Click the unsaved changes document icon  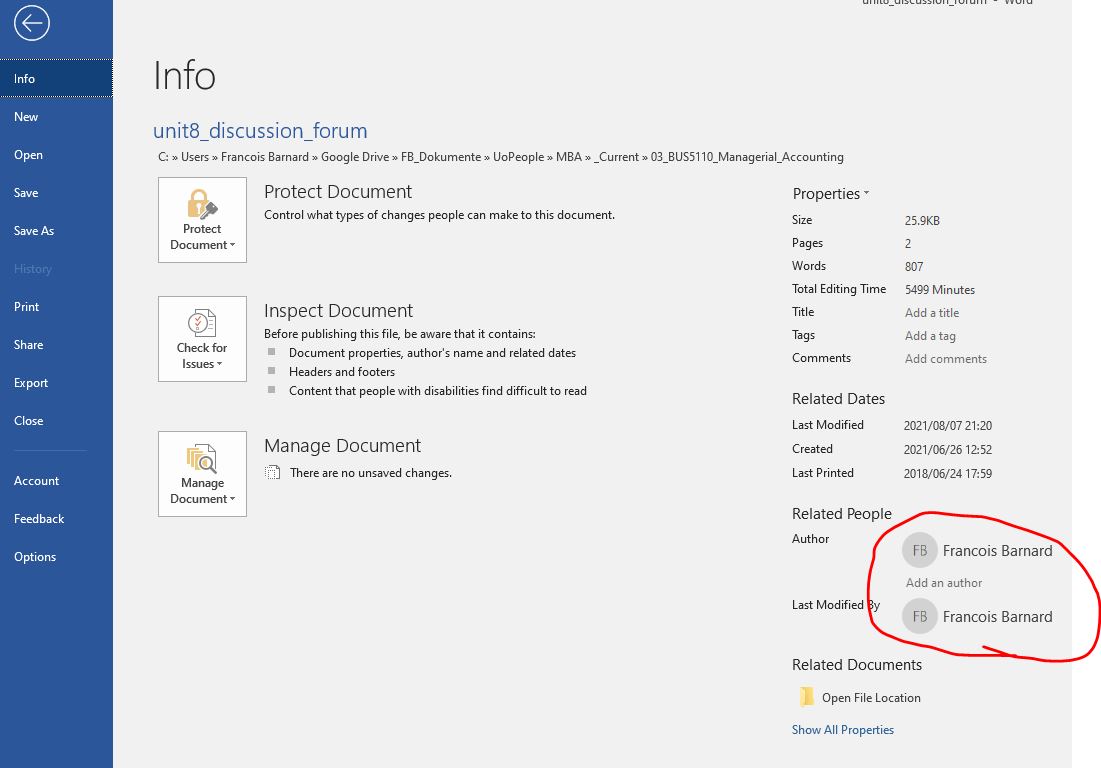[x=272, y=472]
